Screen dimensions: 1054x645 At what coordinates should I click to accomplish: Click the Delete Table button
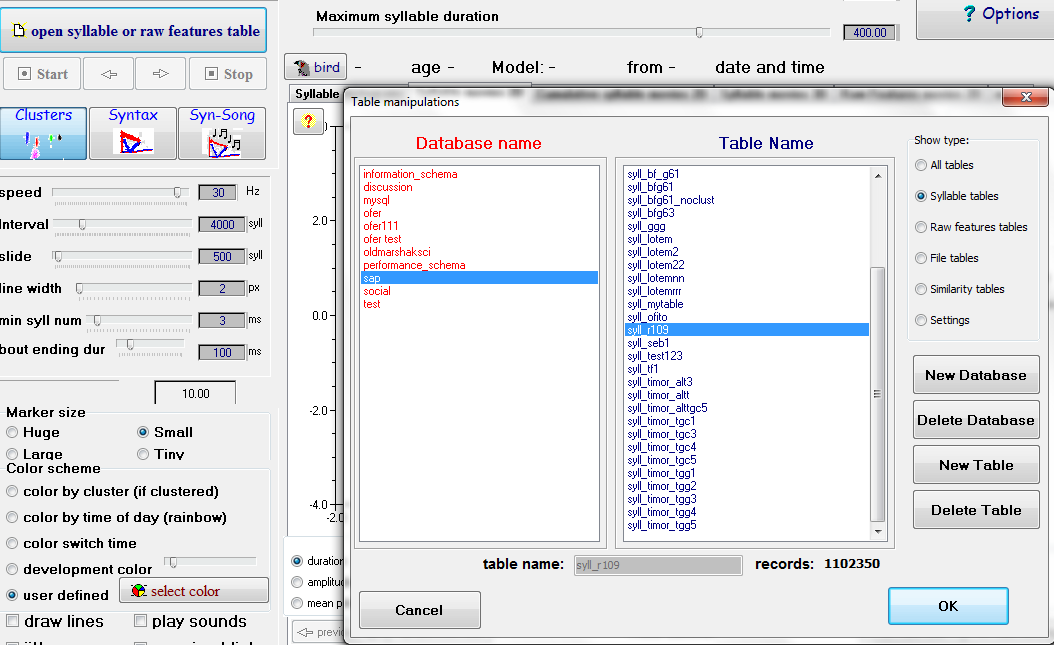pos(975,510)
